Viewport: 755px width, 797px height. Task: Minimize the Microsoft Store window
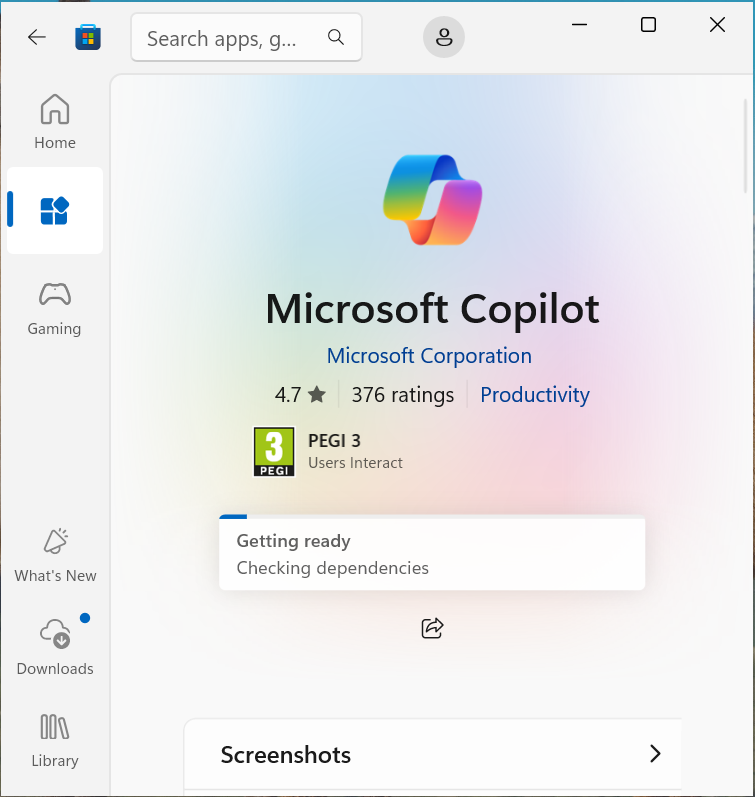point(579,24)
